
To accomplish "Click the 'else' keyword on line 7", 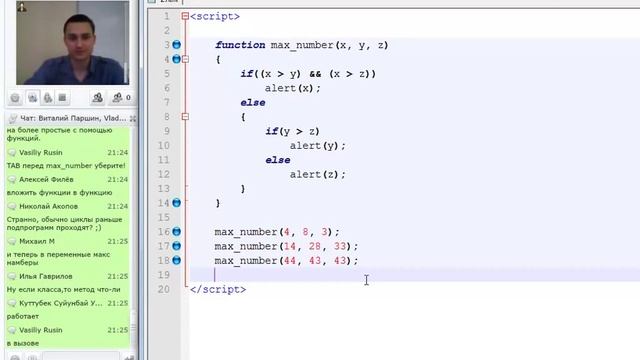I will pyautogui.click(x=253, y=103).
